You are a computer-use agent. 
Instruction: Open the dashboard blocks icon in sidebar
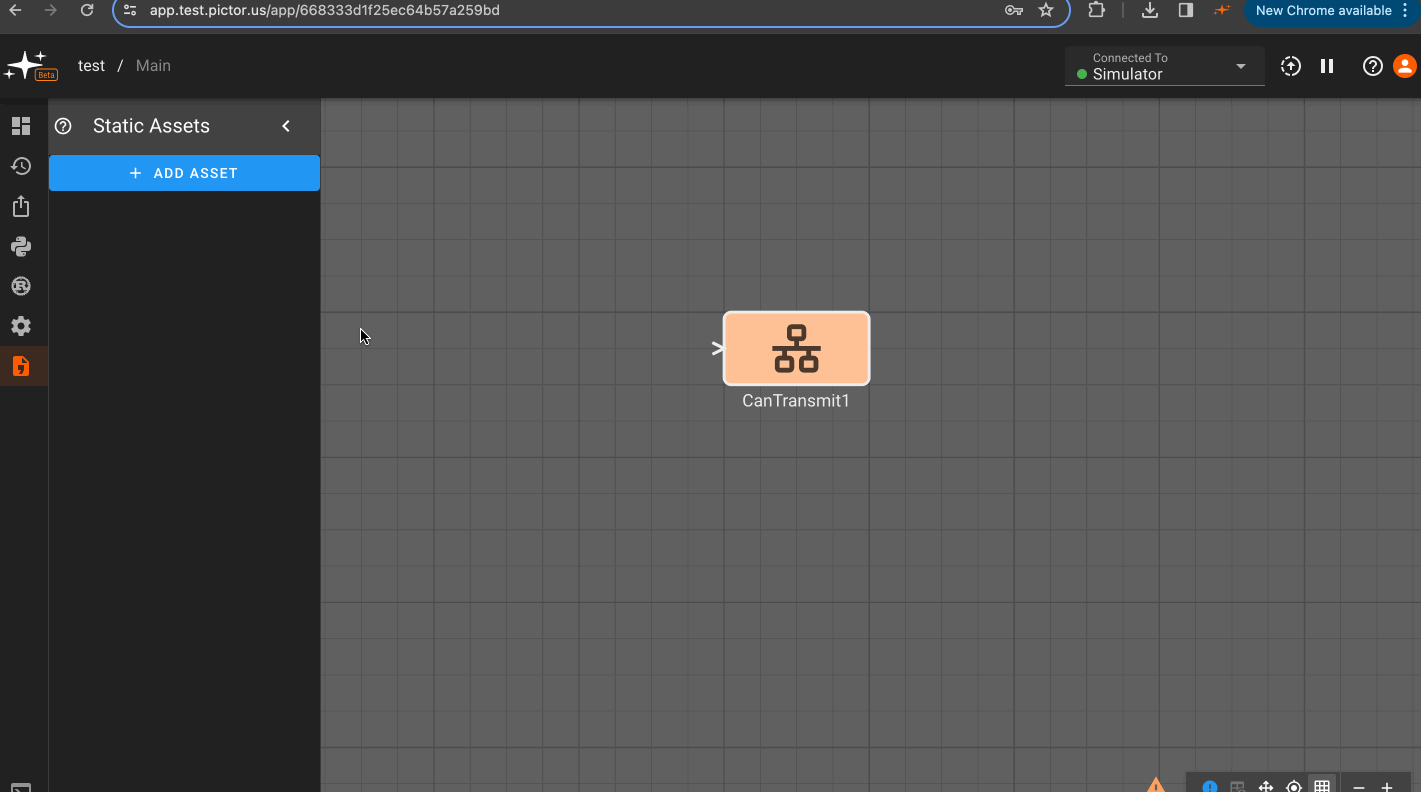(x=21, y=126)
